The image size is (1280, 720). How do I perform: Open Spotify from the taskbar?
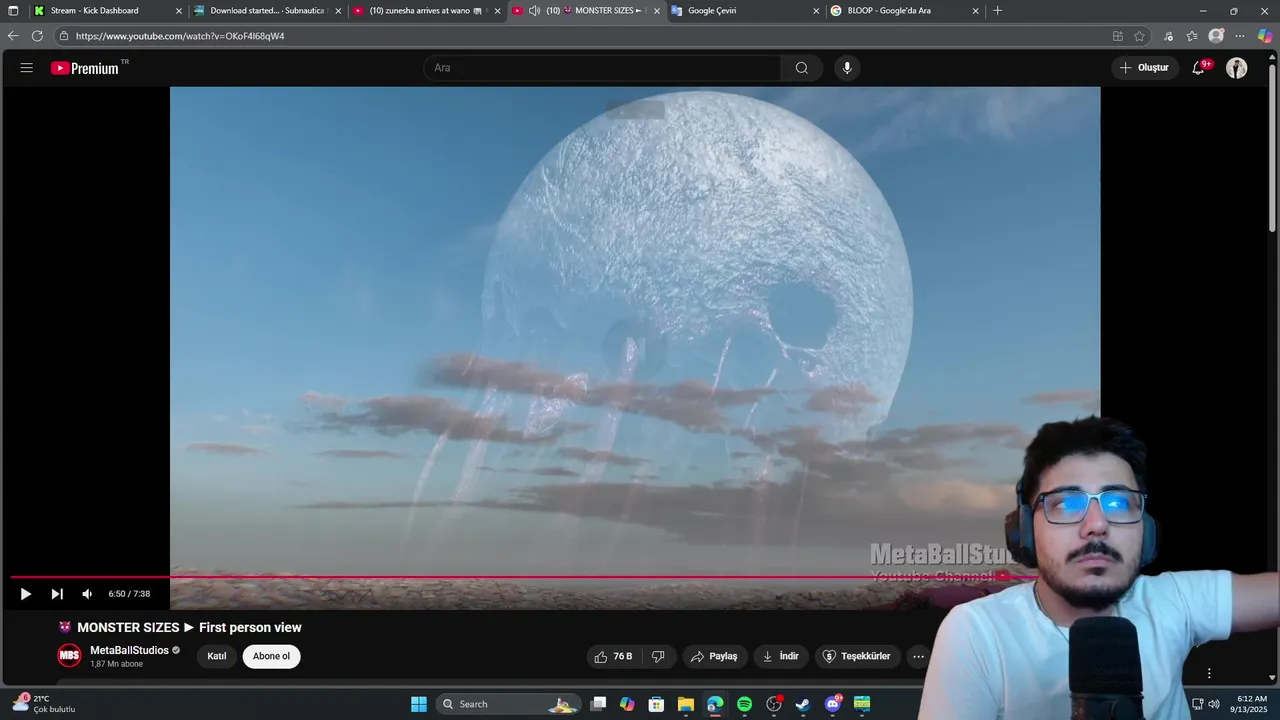pyautogui.click(x=744, y=704)
